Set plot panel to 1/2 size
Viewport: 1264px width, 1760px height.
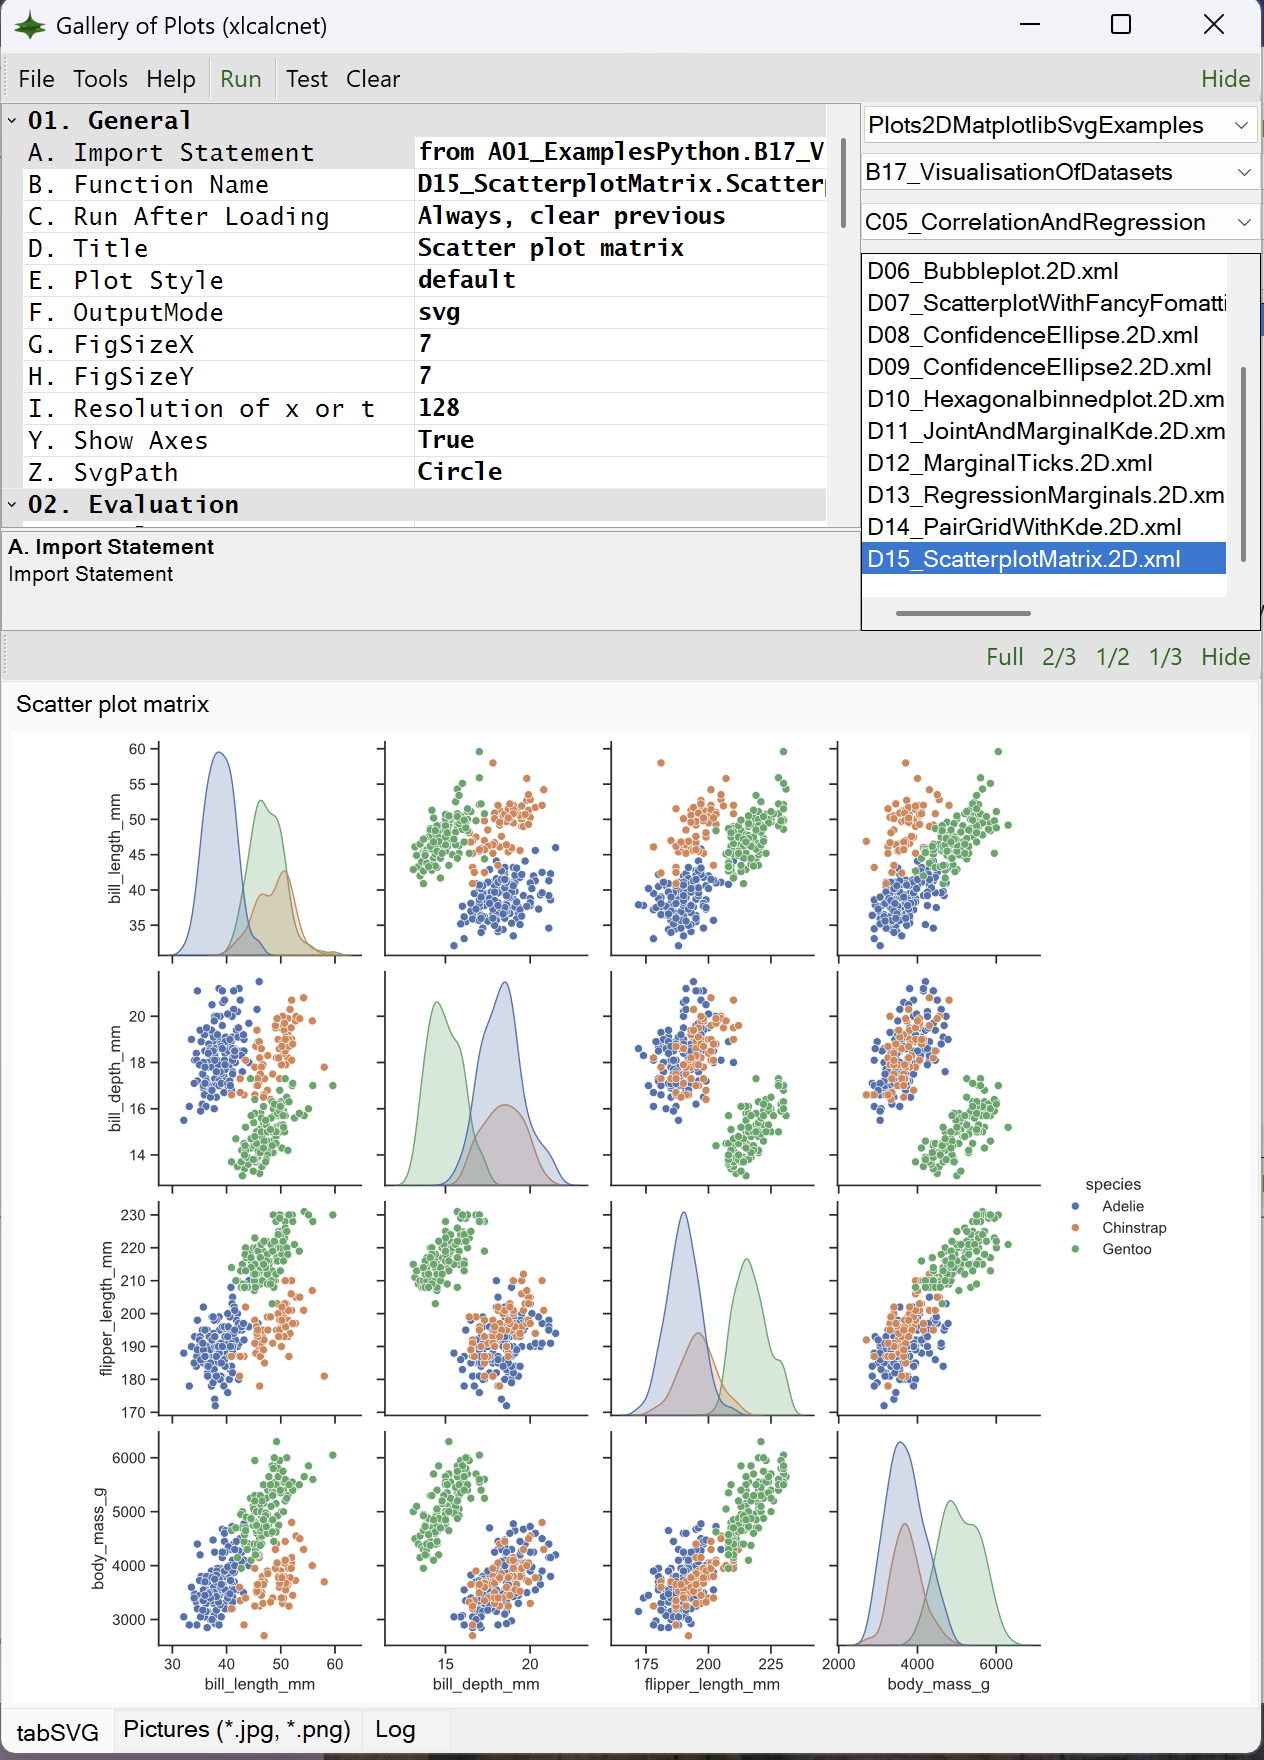coord(1112,657)
